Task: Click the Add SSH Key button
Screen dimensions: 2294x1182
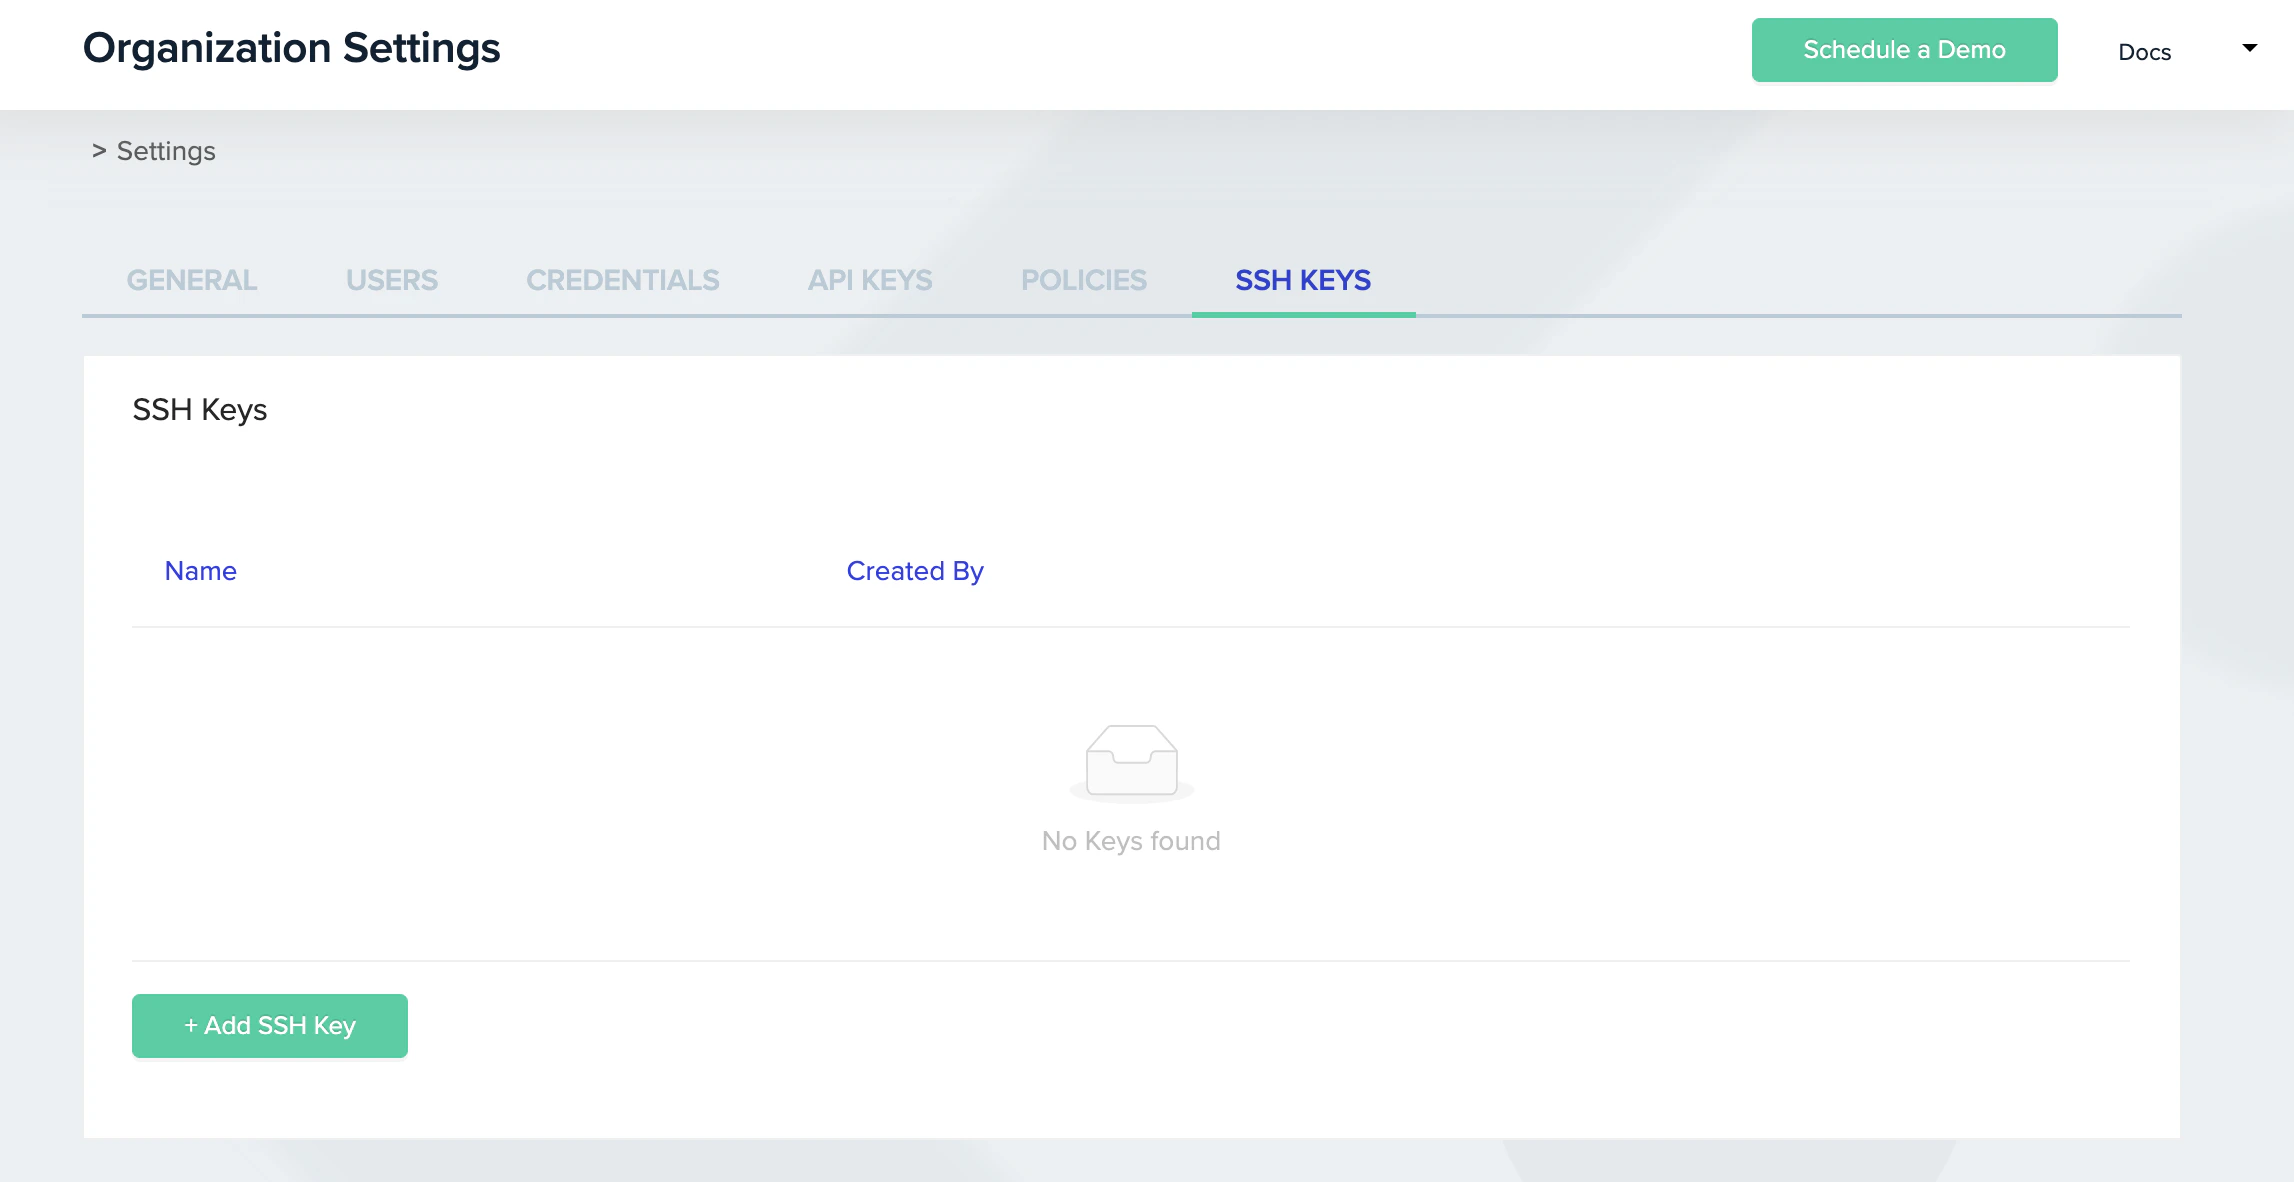Action: click(270, 1026)
